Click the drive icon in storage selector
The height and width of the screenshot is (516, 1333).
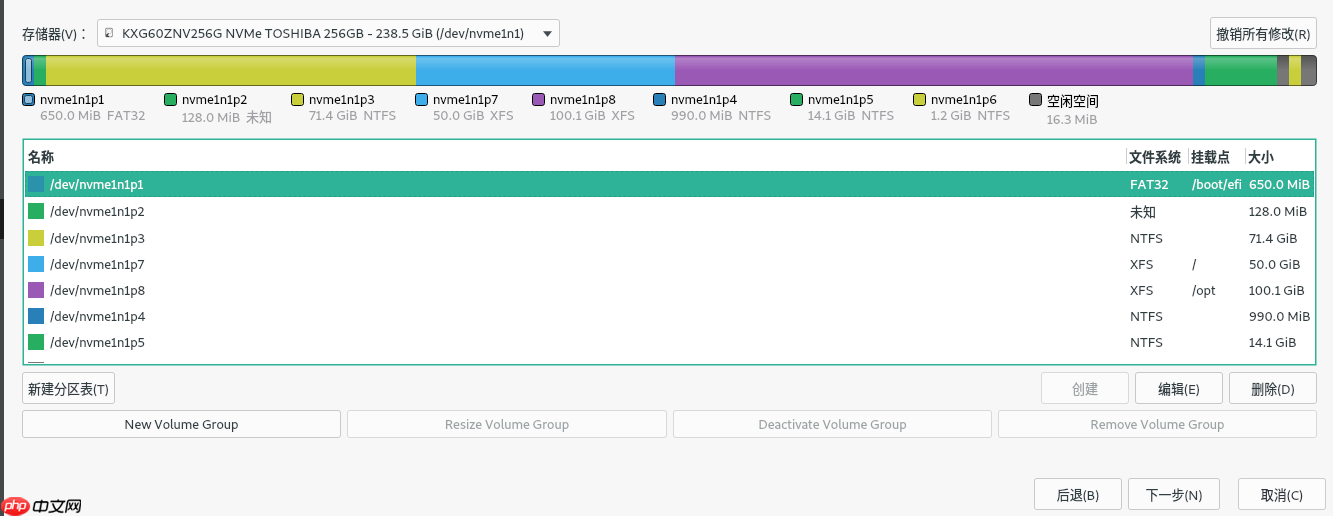click(110, 33)
